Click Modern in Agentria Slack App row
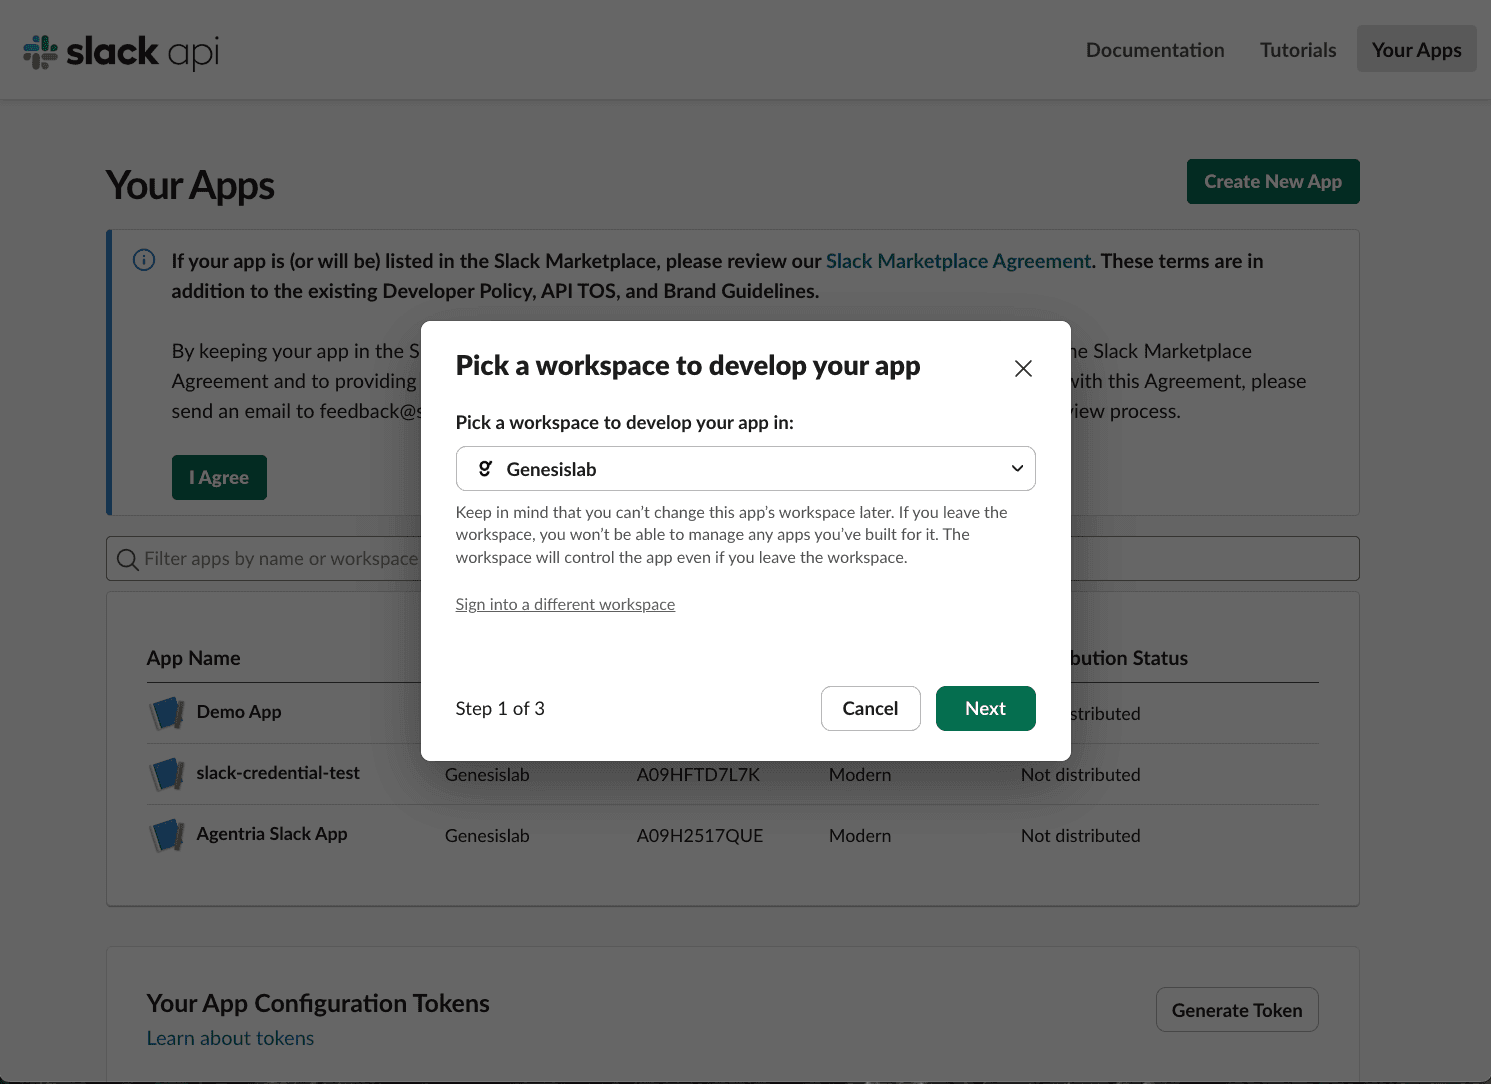Viewport: 1491px width, 1084px height. (x=860, y=836)
